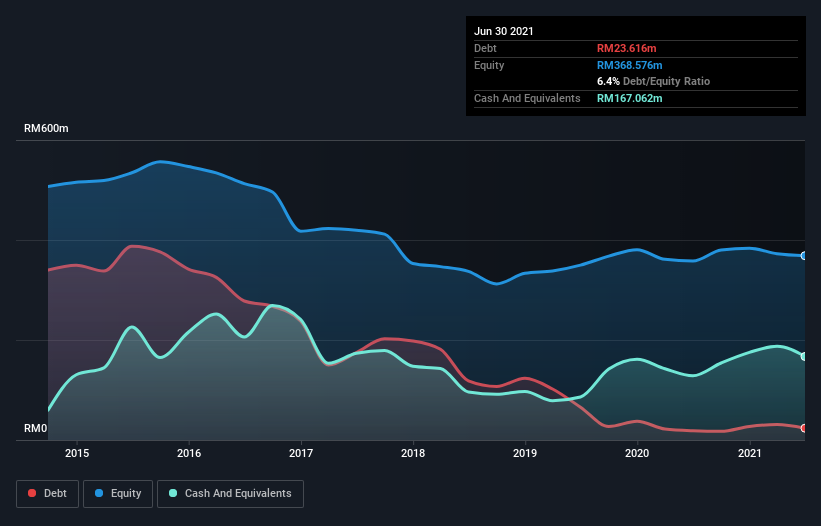The width and height of the screenshot is (821, 526).
Task: Click the Debt label in tooltip
Action: pos(485,48)
